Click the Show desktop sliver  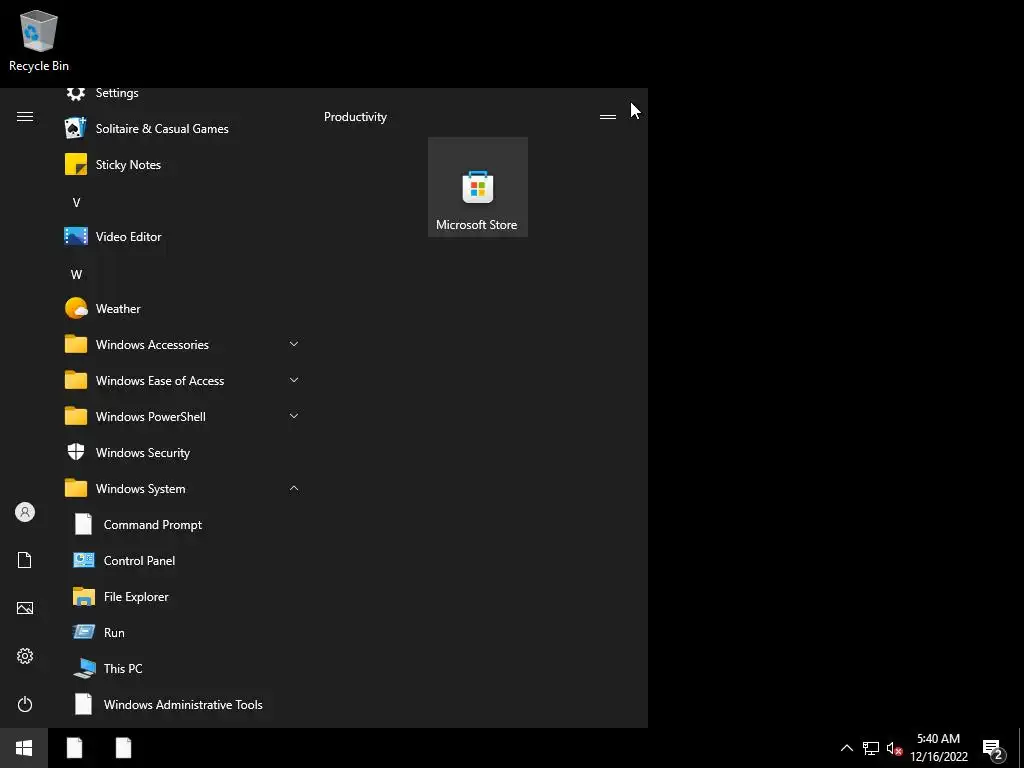1021,748
